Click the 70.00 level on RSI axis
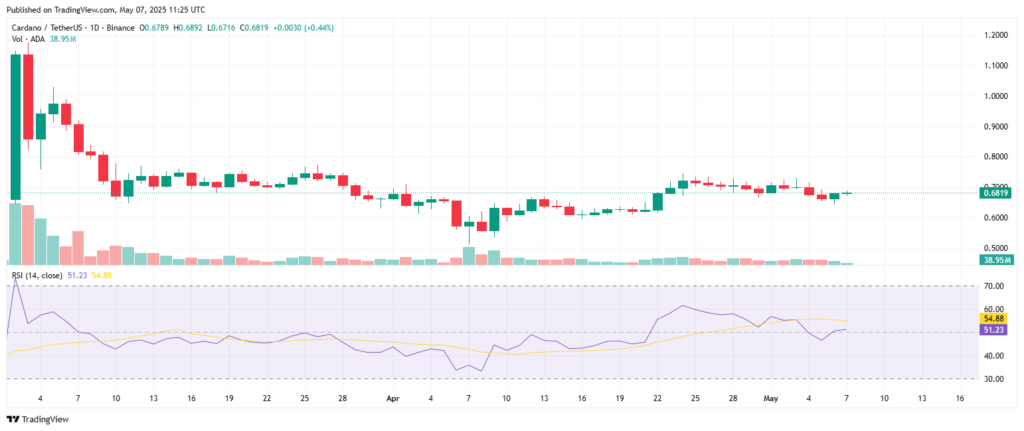Screen dimensions: 1024x431 pos(993,287)
